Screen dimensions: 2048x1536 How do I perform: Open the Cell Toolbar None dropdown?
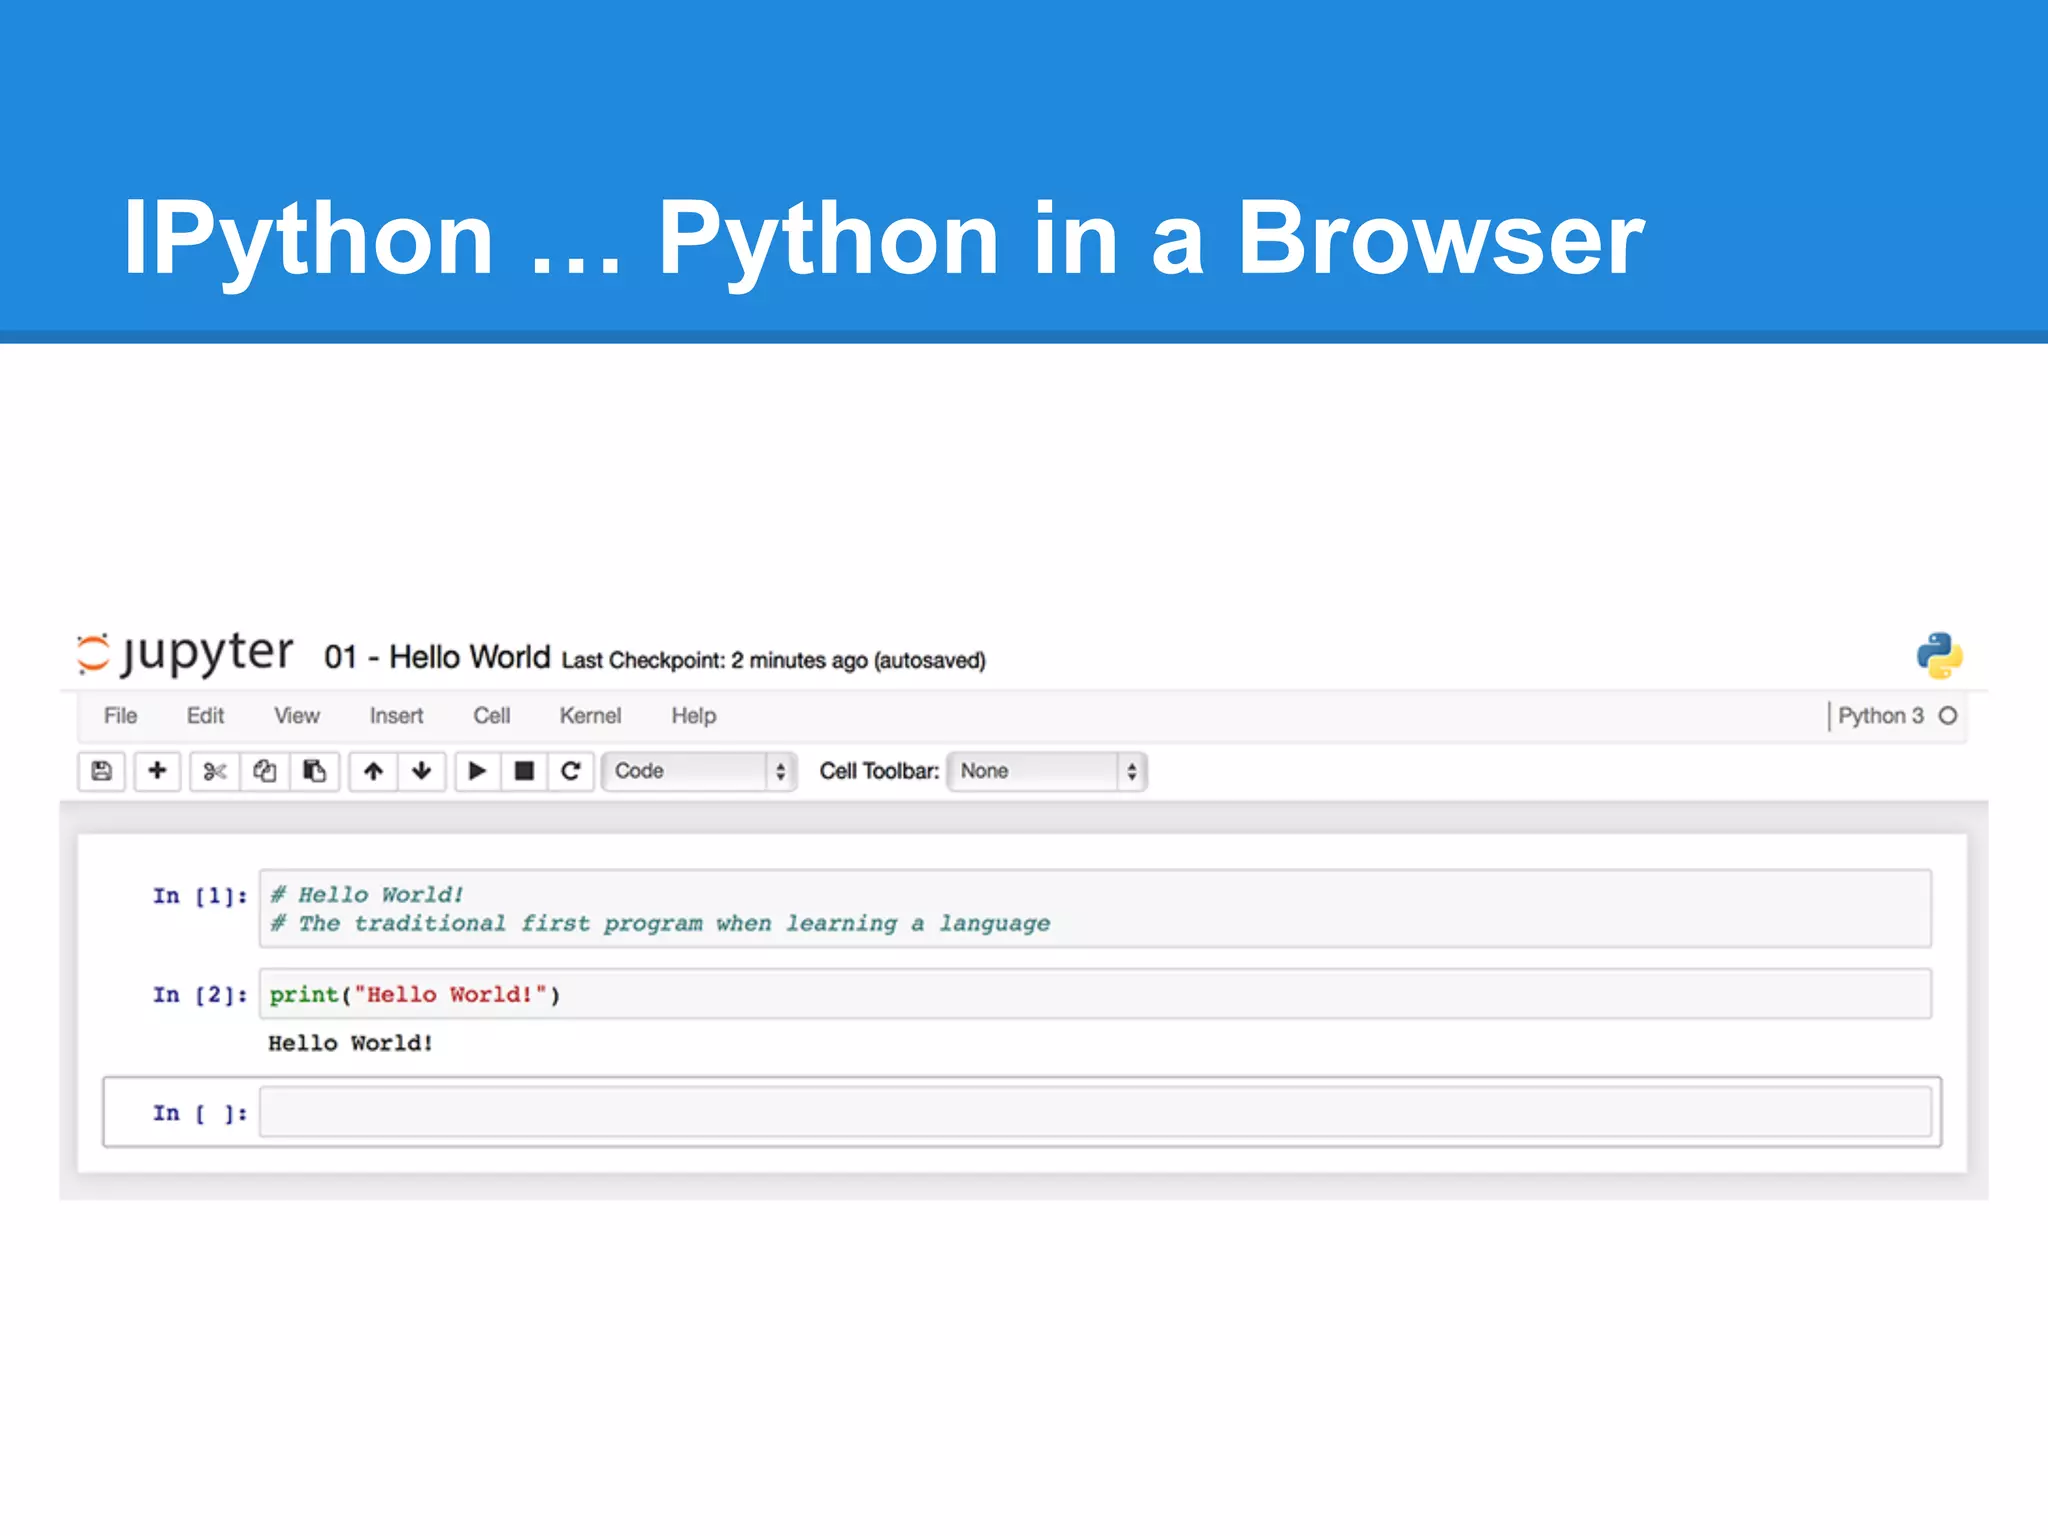pos(1047,771)
